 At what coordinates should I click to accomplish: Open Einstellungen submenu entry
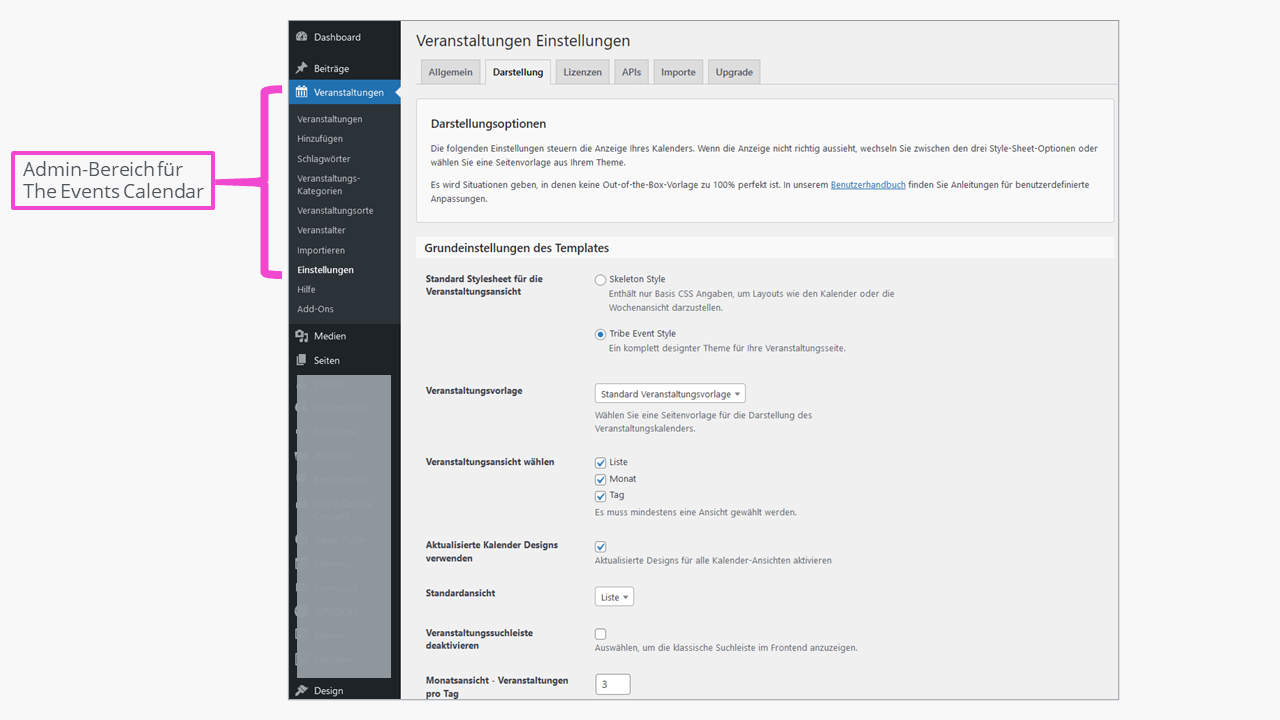tap(325, 270)
